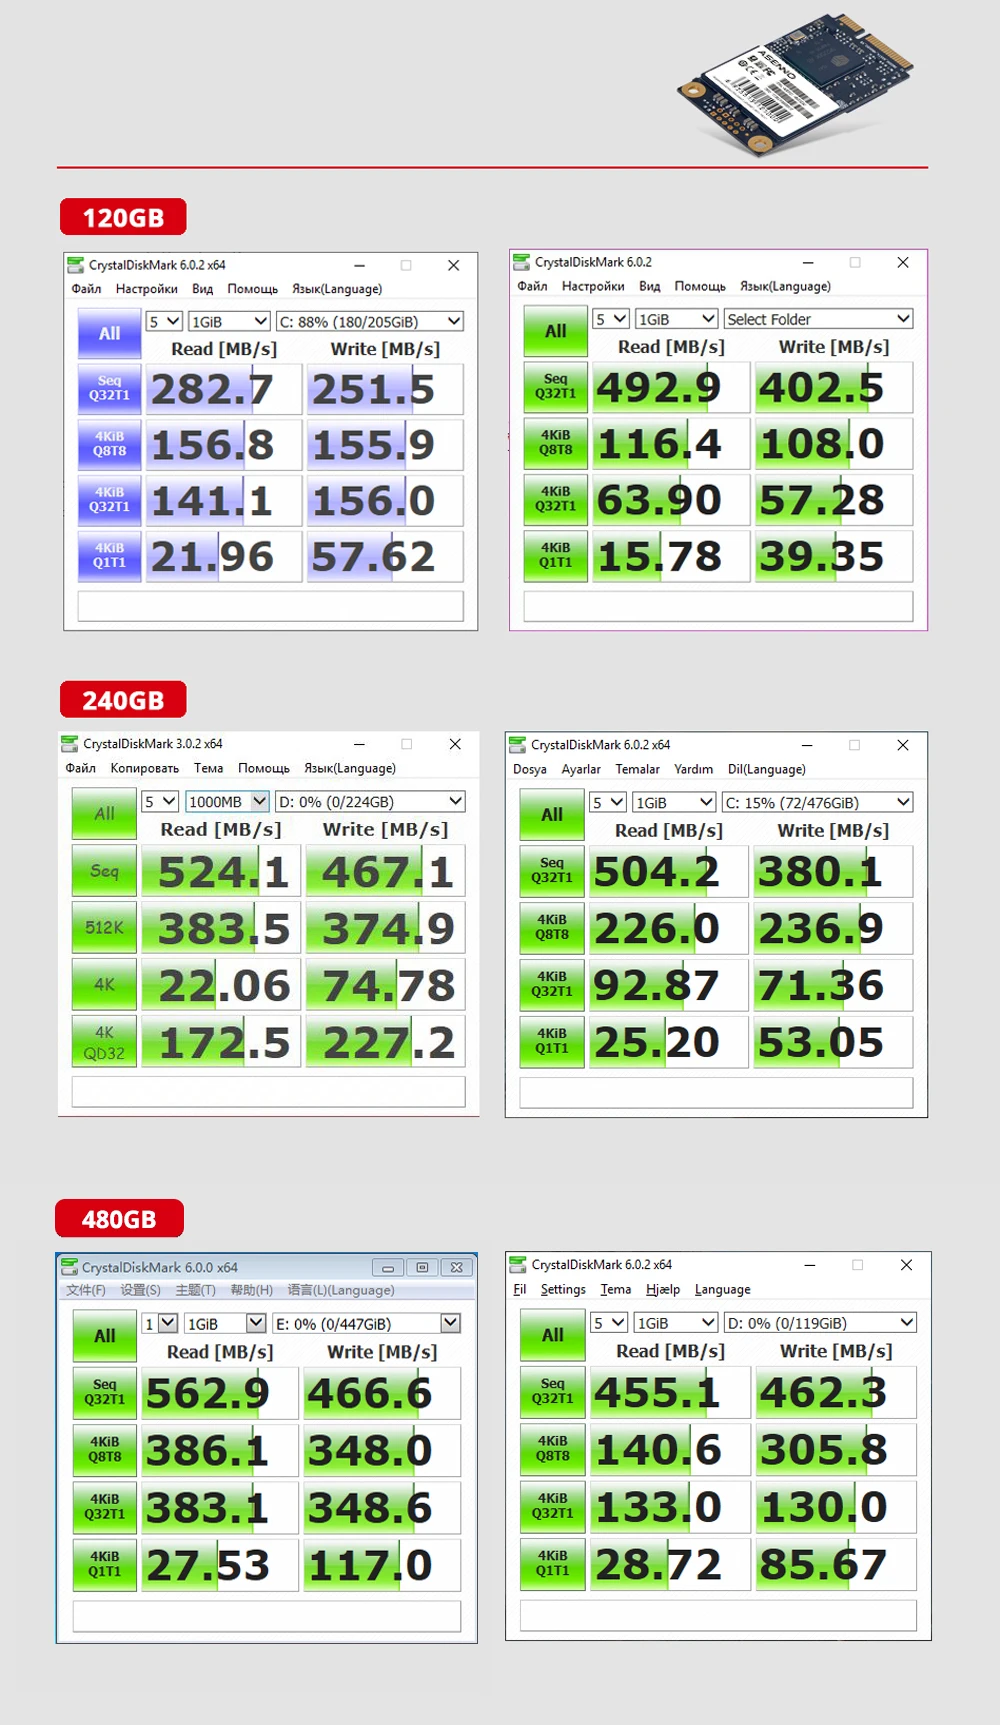Open the Settings menu
Viewport: 1000px width, 1725px height.
click(x=563, y=1289)
